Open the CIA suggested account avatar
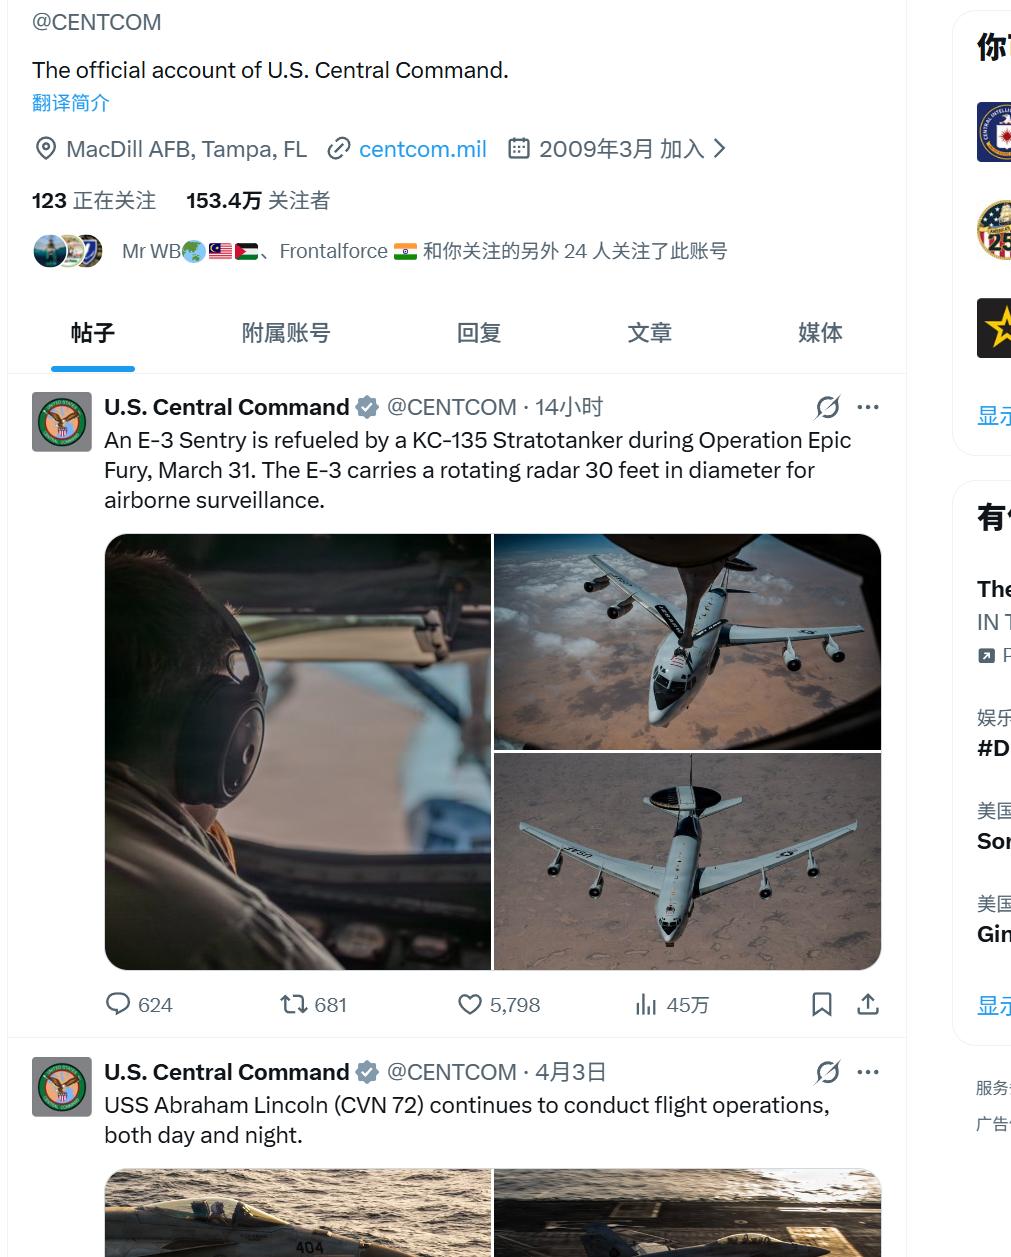Image resolution: width=1011 pixels, height=1257 pixels. pos(994,131)
